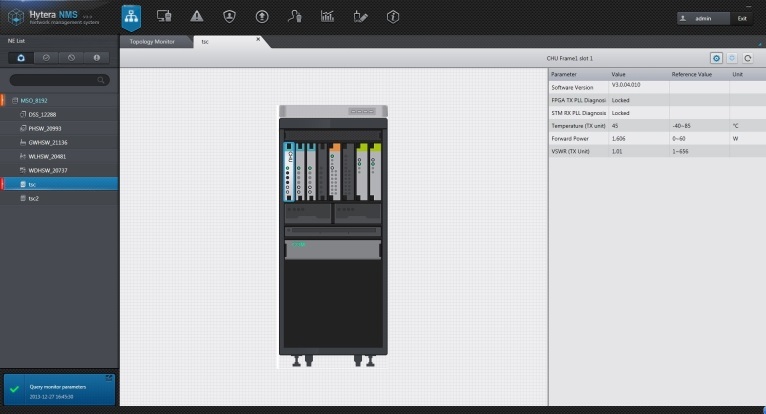Select the Temperature (TX unit) row
Screen dimensions: 766x414
coord(657,126)
